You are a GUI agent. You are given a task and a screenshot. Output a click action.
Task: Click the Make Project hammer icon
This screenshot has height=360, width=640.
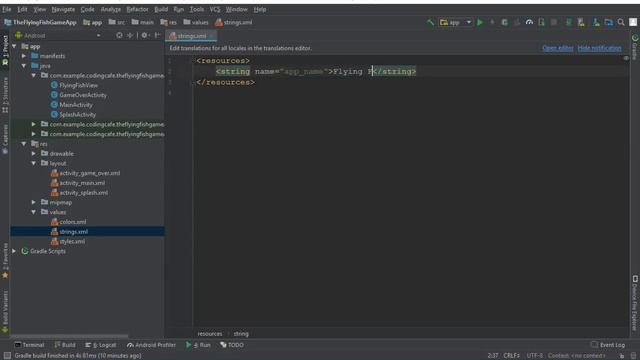click(430, 22)
